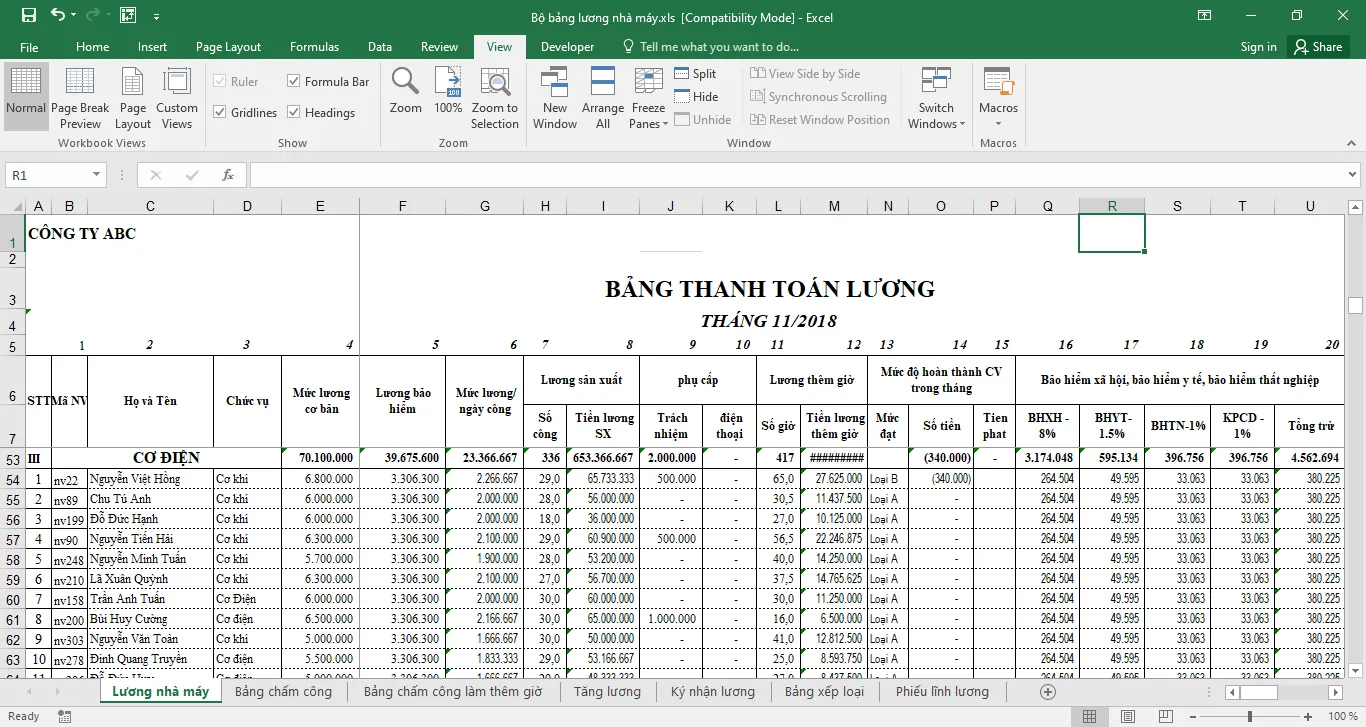Click Tell me what you want to do

point(719,47)
